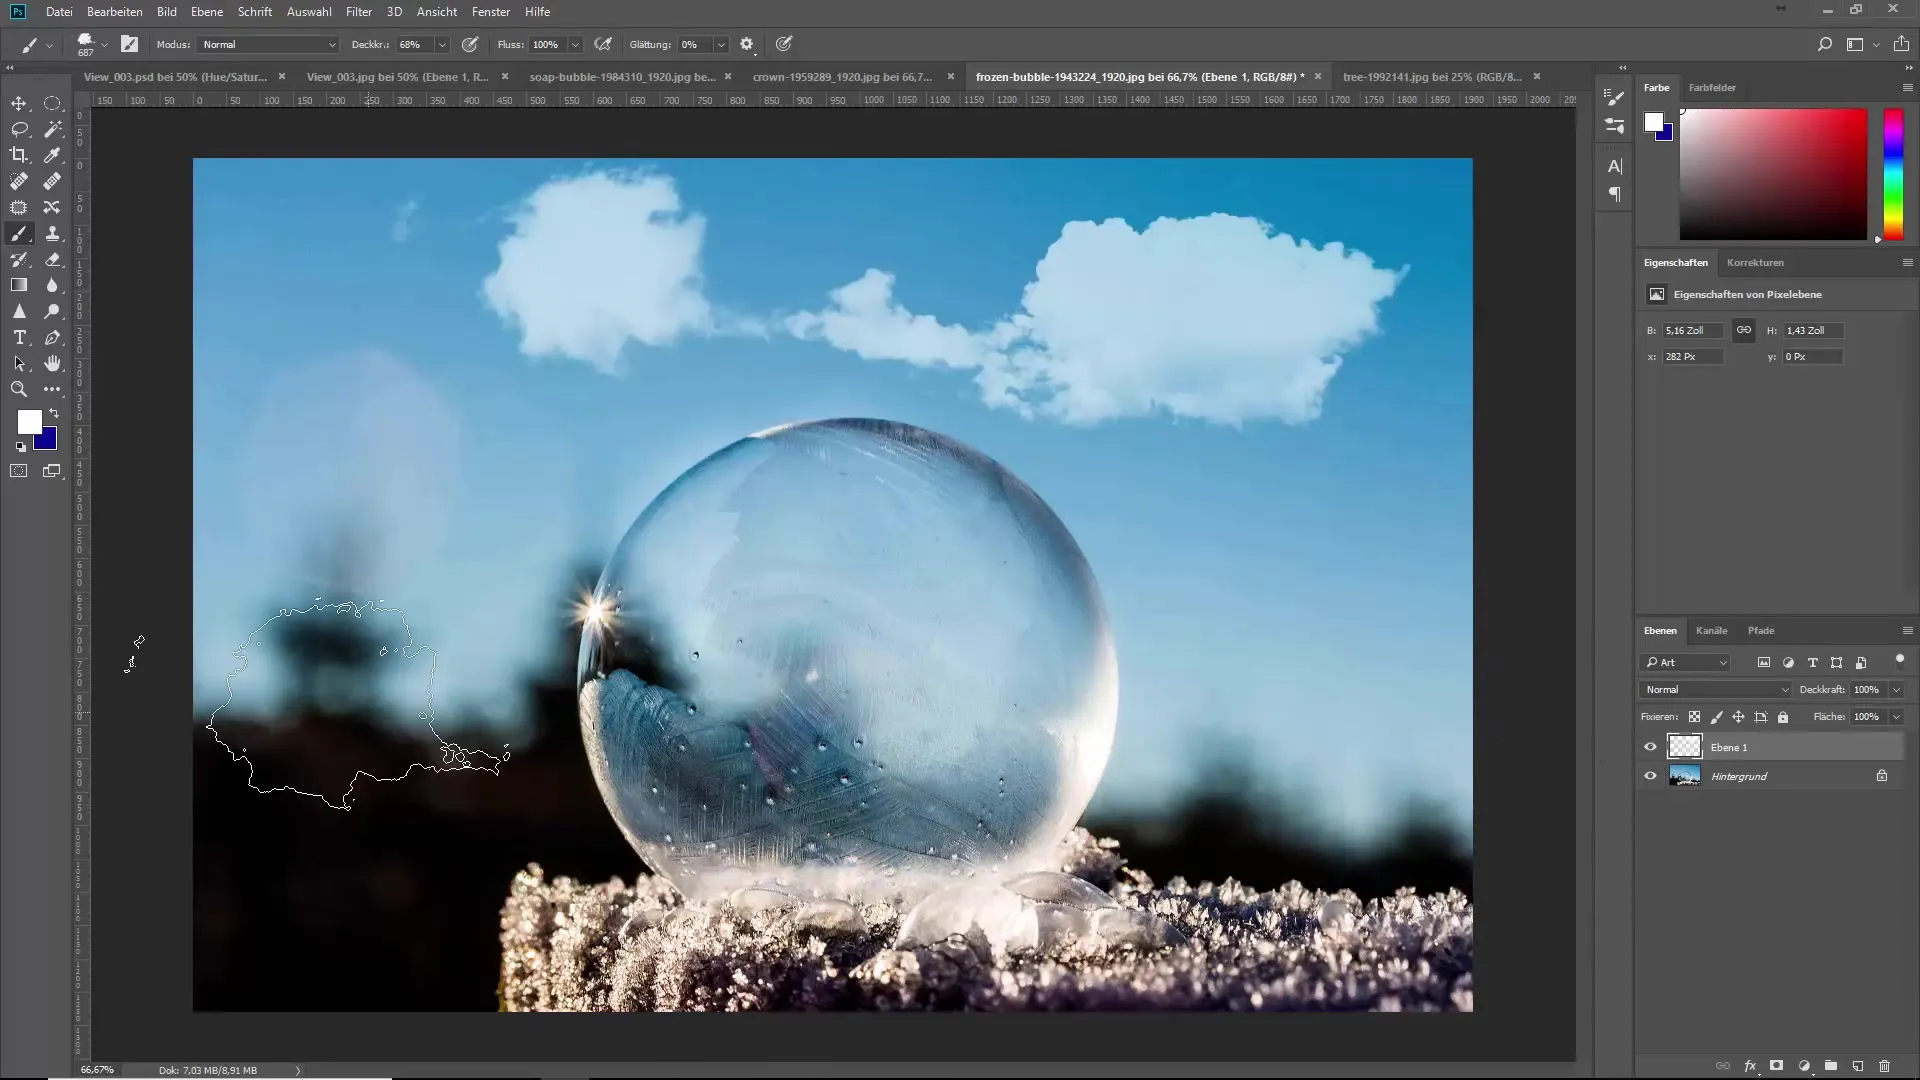The height and width of the screenshot is (1080, 1920).
Task: Open the search icon in options bar
Action: point(1824,44)
